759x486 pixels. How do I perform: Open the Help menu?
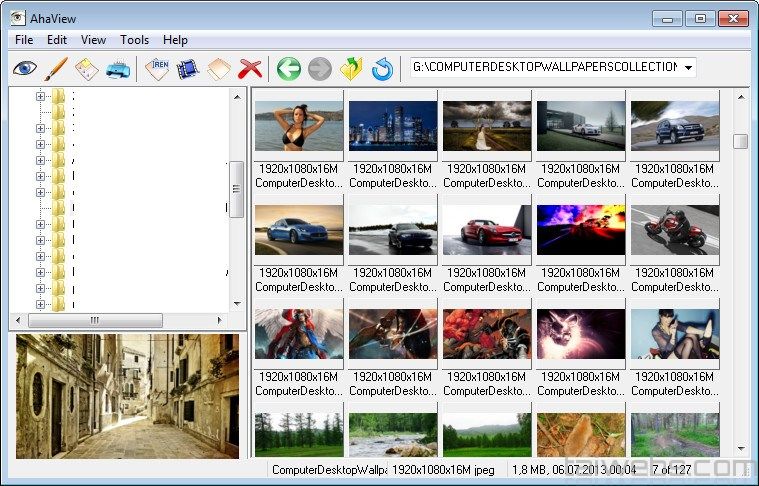pos(175,40)
